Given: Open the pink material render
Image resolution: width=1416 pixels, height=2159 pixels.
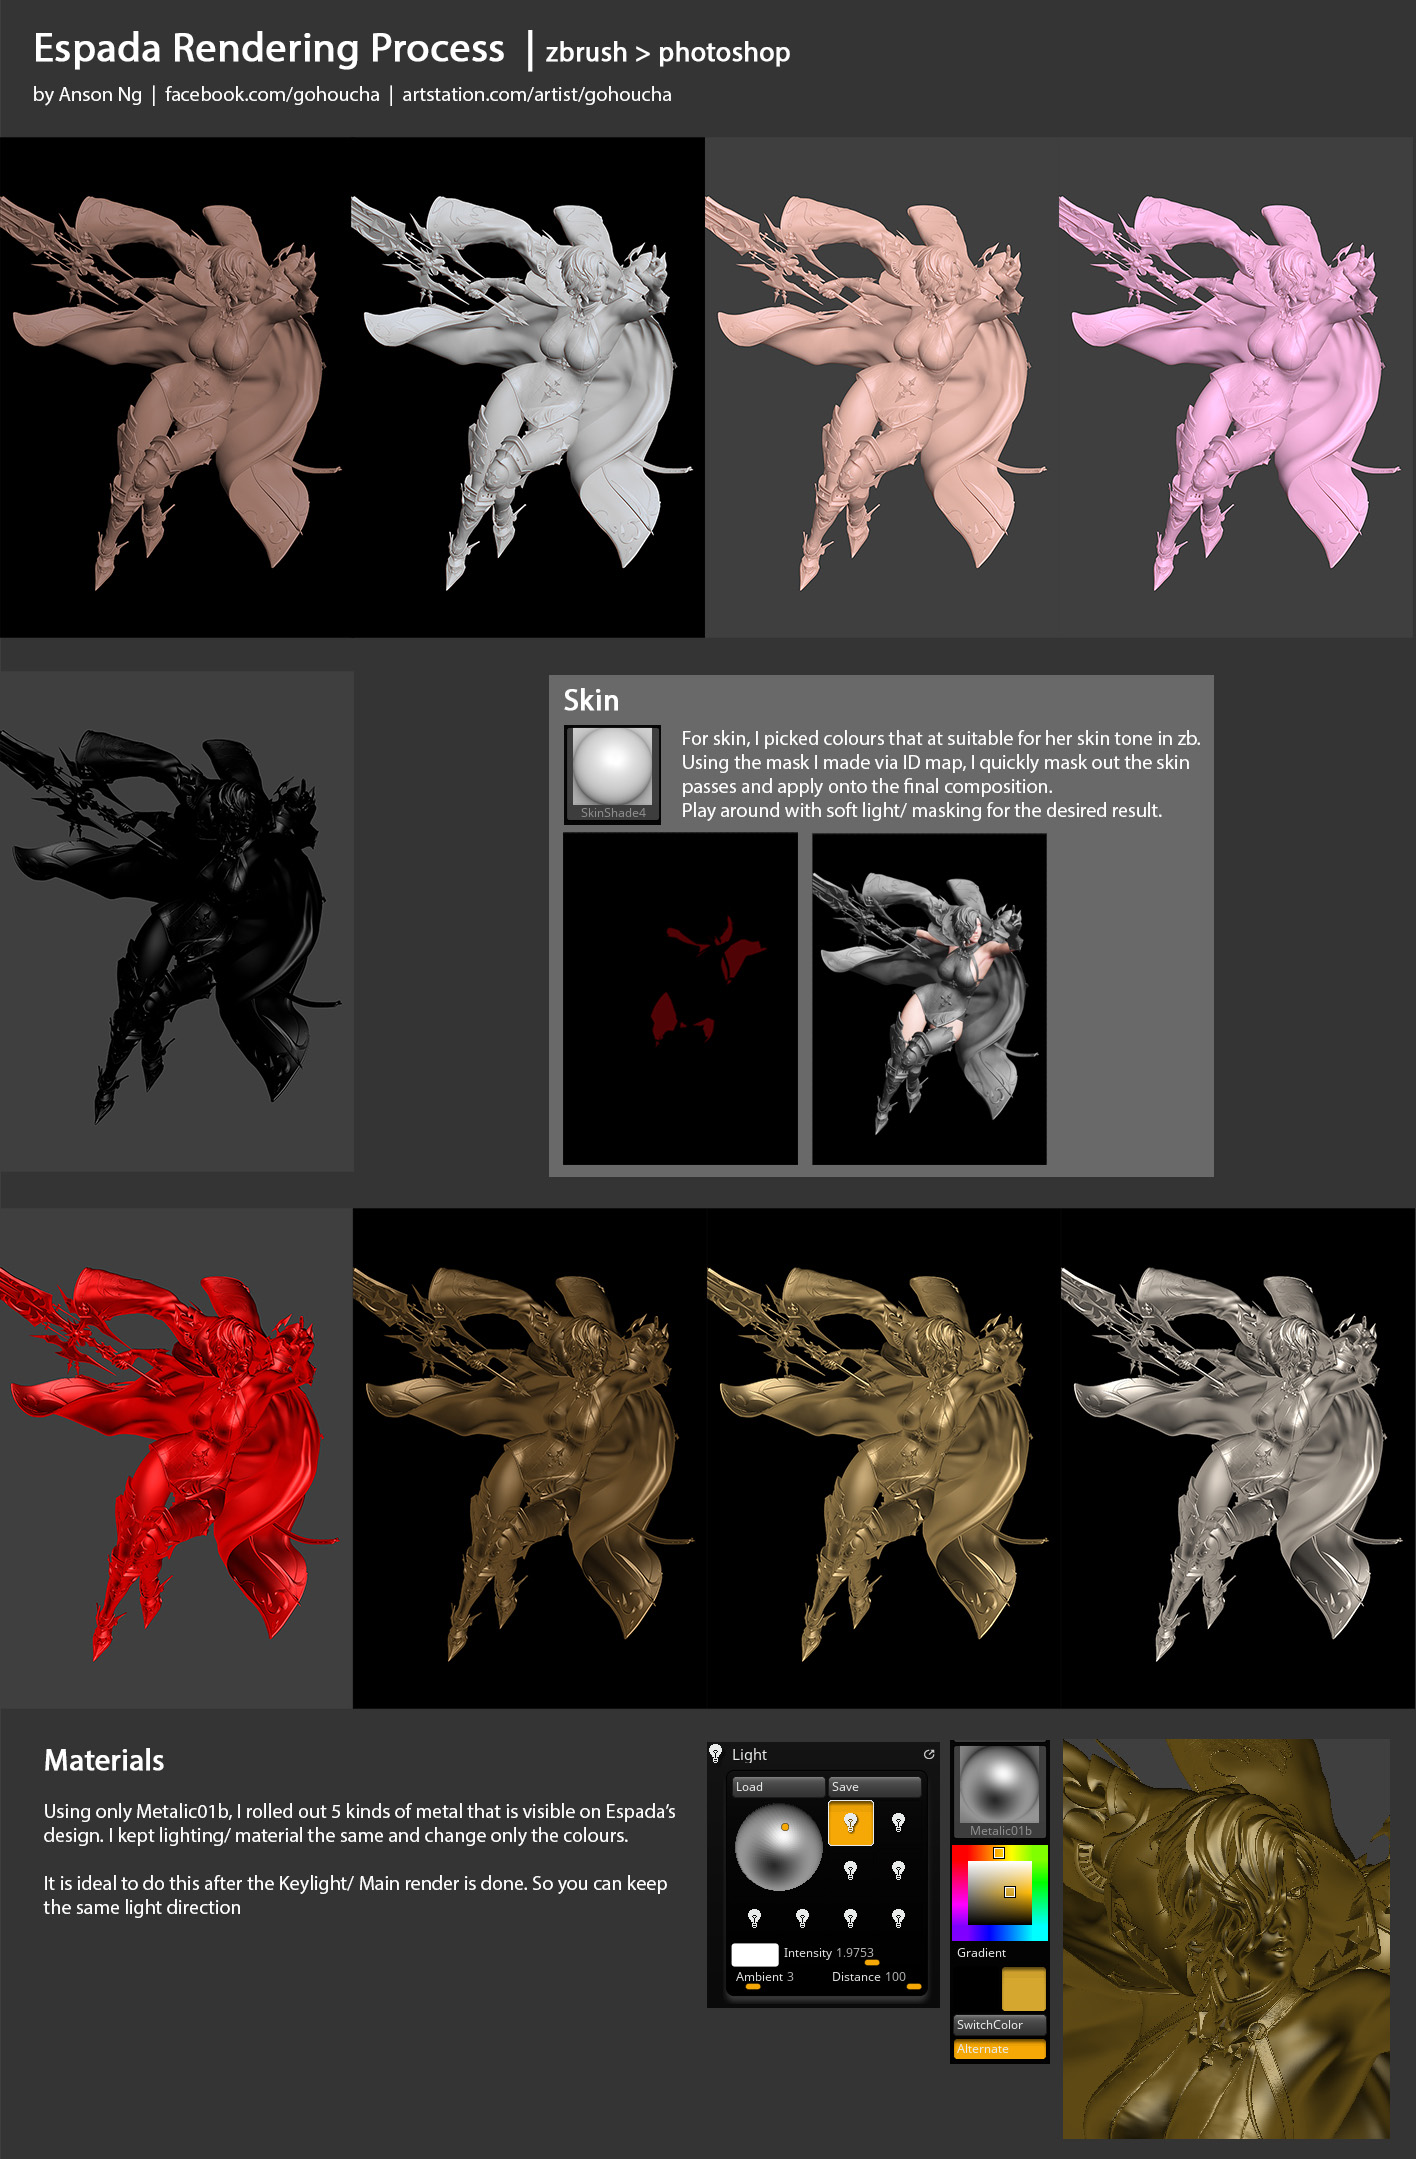Looking at the screenshot, I should coord(1236,387).
